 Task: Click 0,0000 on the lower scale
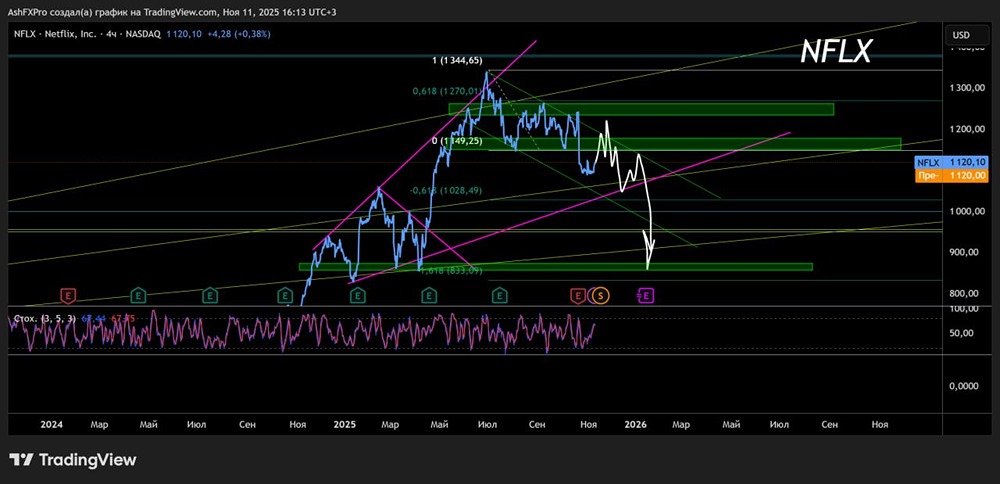(x=962, y=386)
